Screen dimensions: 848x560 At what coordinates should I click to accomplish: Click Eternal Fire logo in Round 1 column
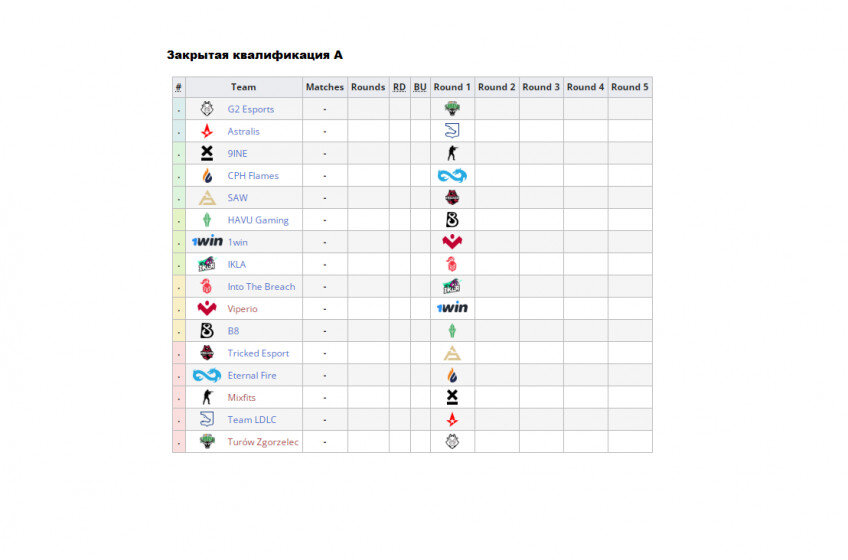pyautogui.click(x=452, y=175)
